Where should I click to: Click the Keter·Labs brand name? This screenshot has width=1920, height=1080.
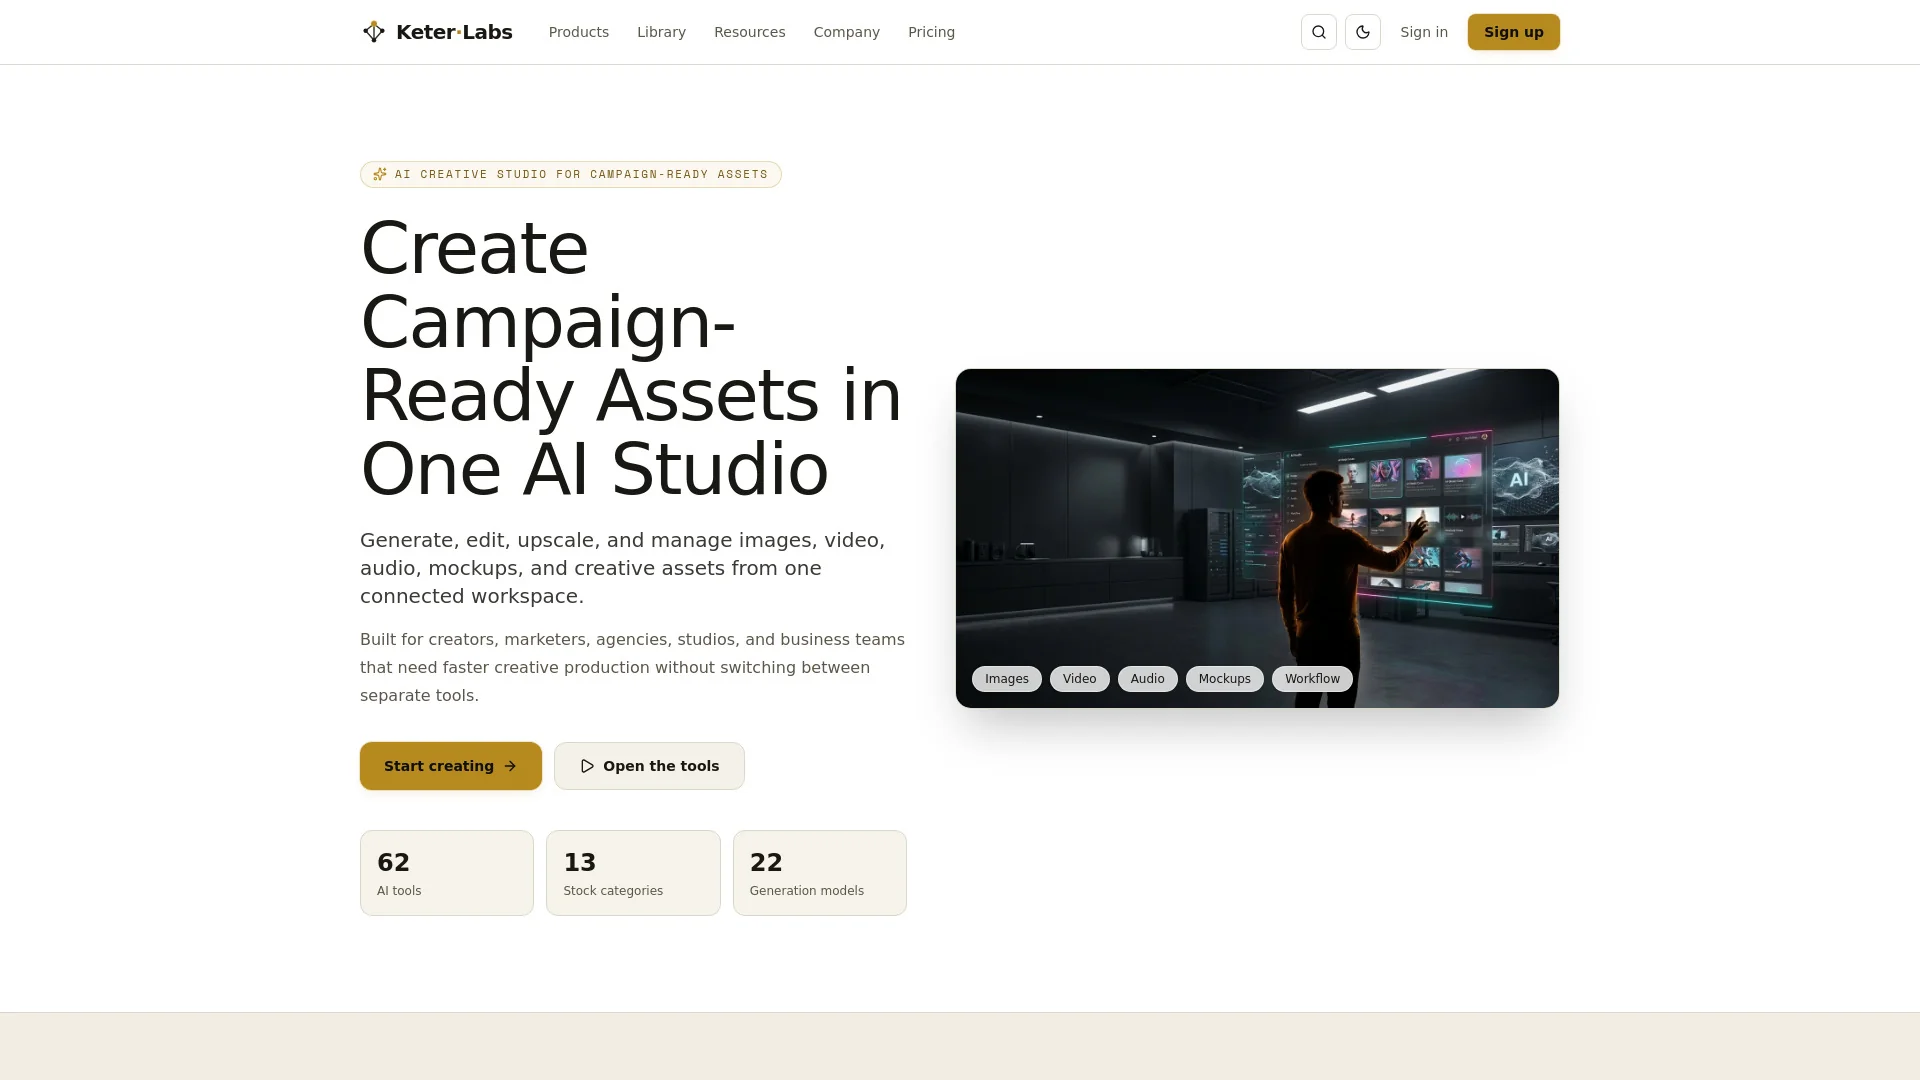pyautogui.click(x=454, y=32)
